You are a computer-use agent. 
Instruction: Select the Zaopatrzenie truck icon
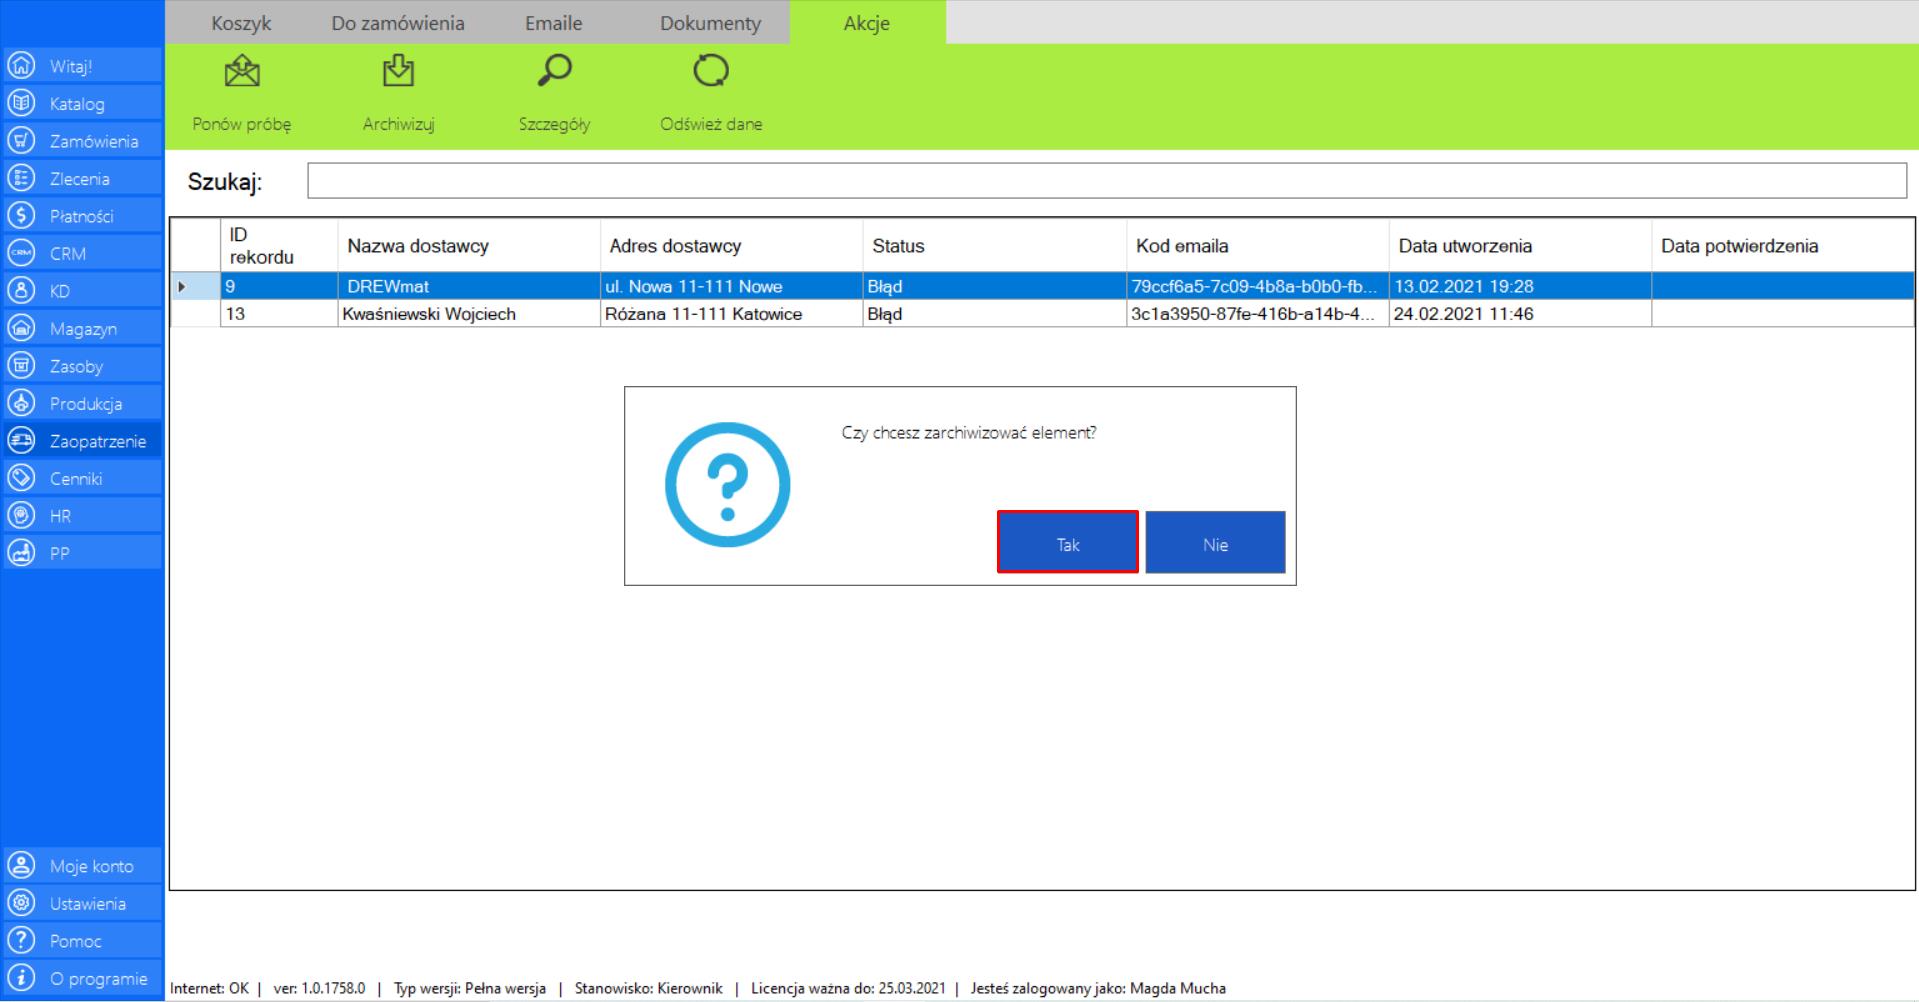(x=20, y=440)
